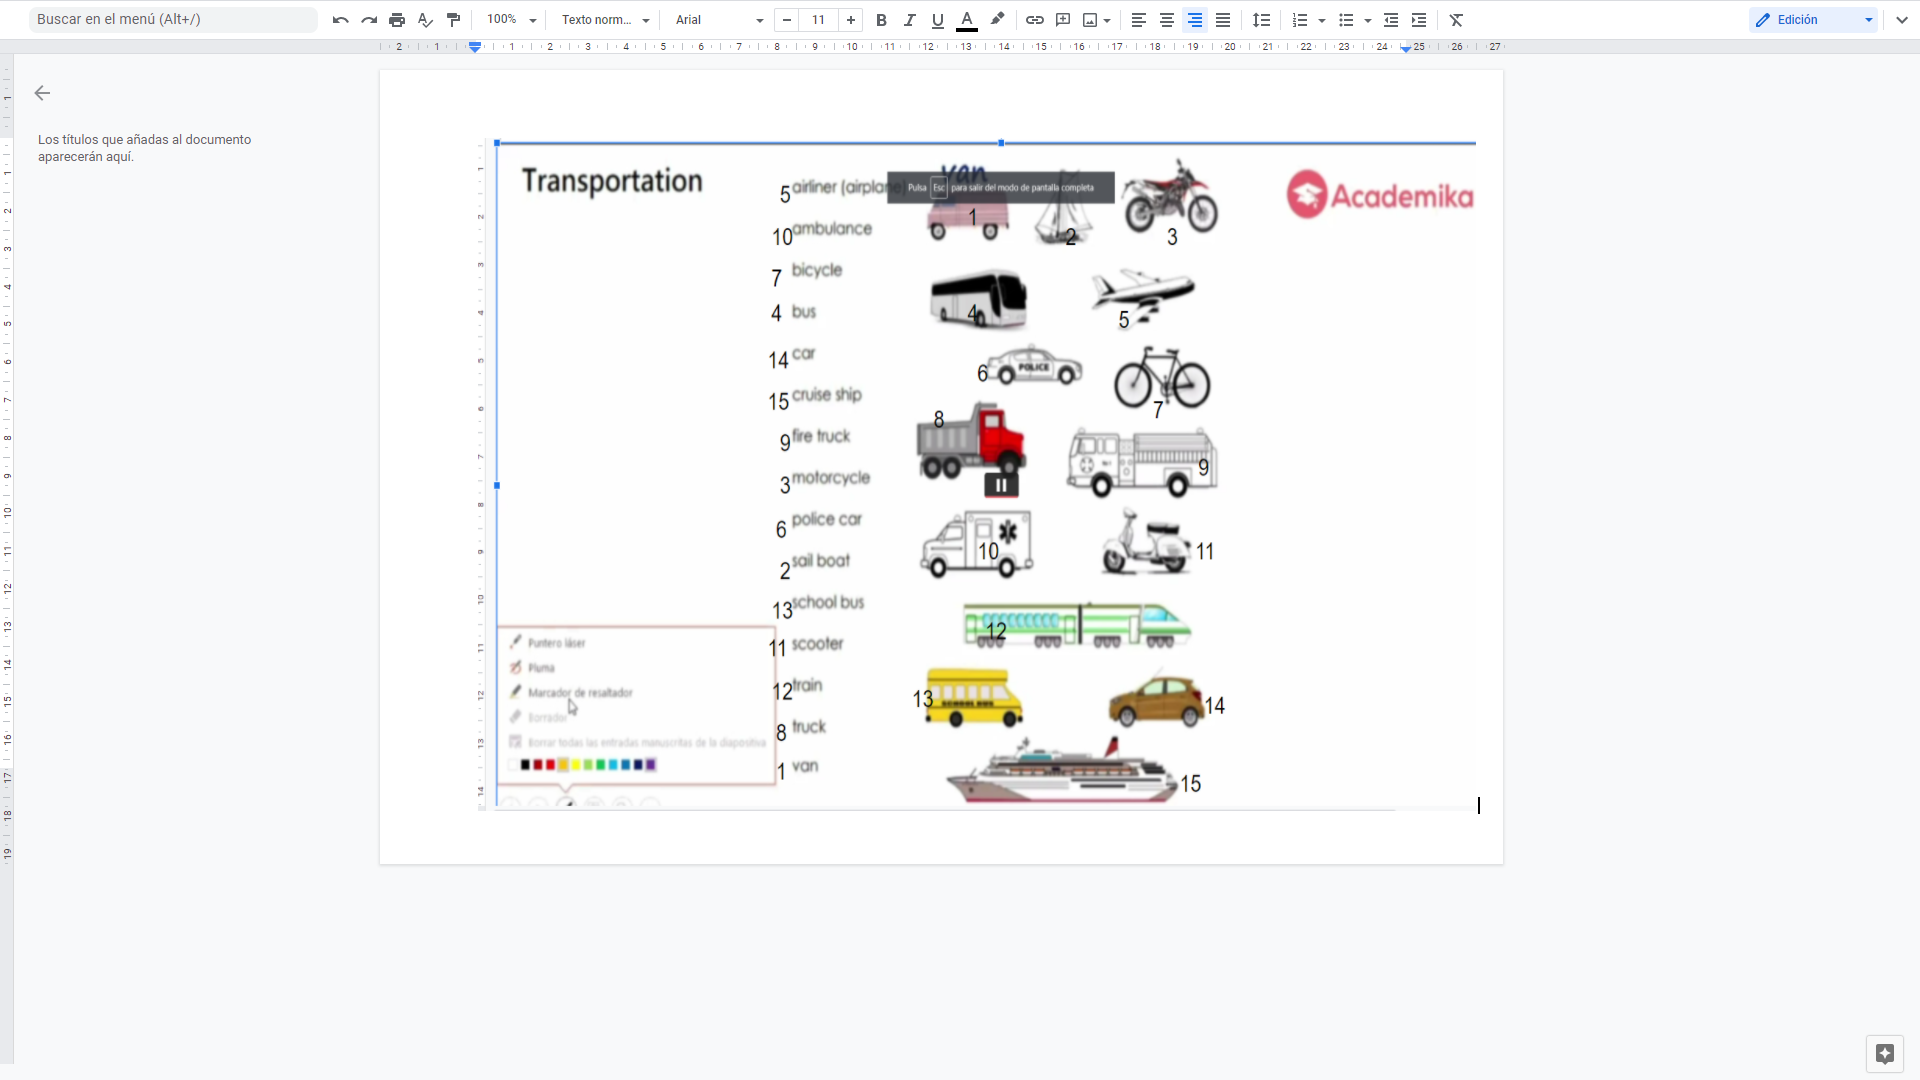Viewport: 1920px width, 1080px height.
Task: Click the top center image resize handle
Action: click(x=1001, y=143)
